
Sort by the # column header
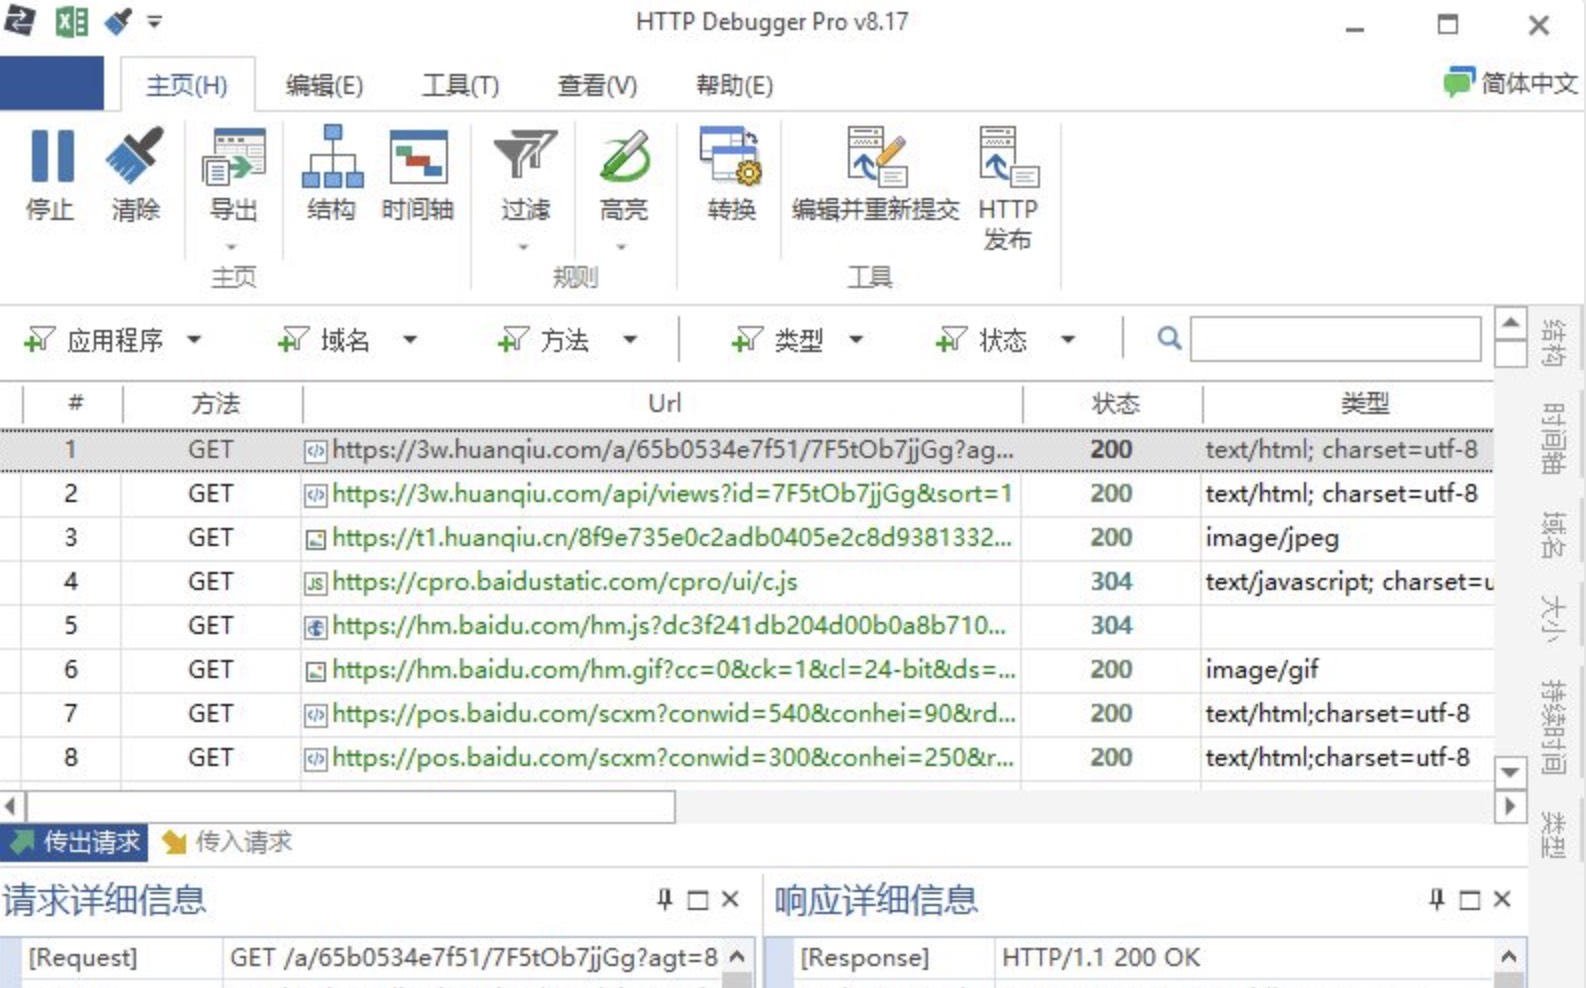(x=74, y=404)
